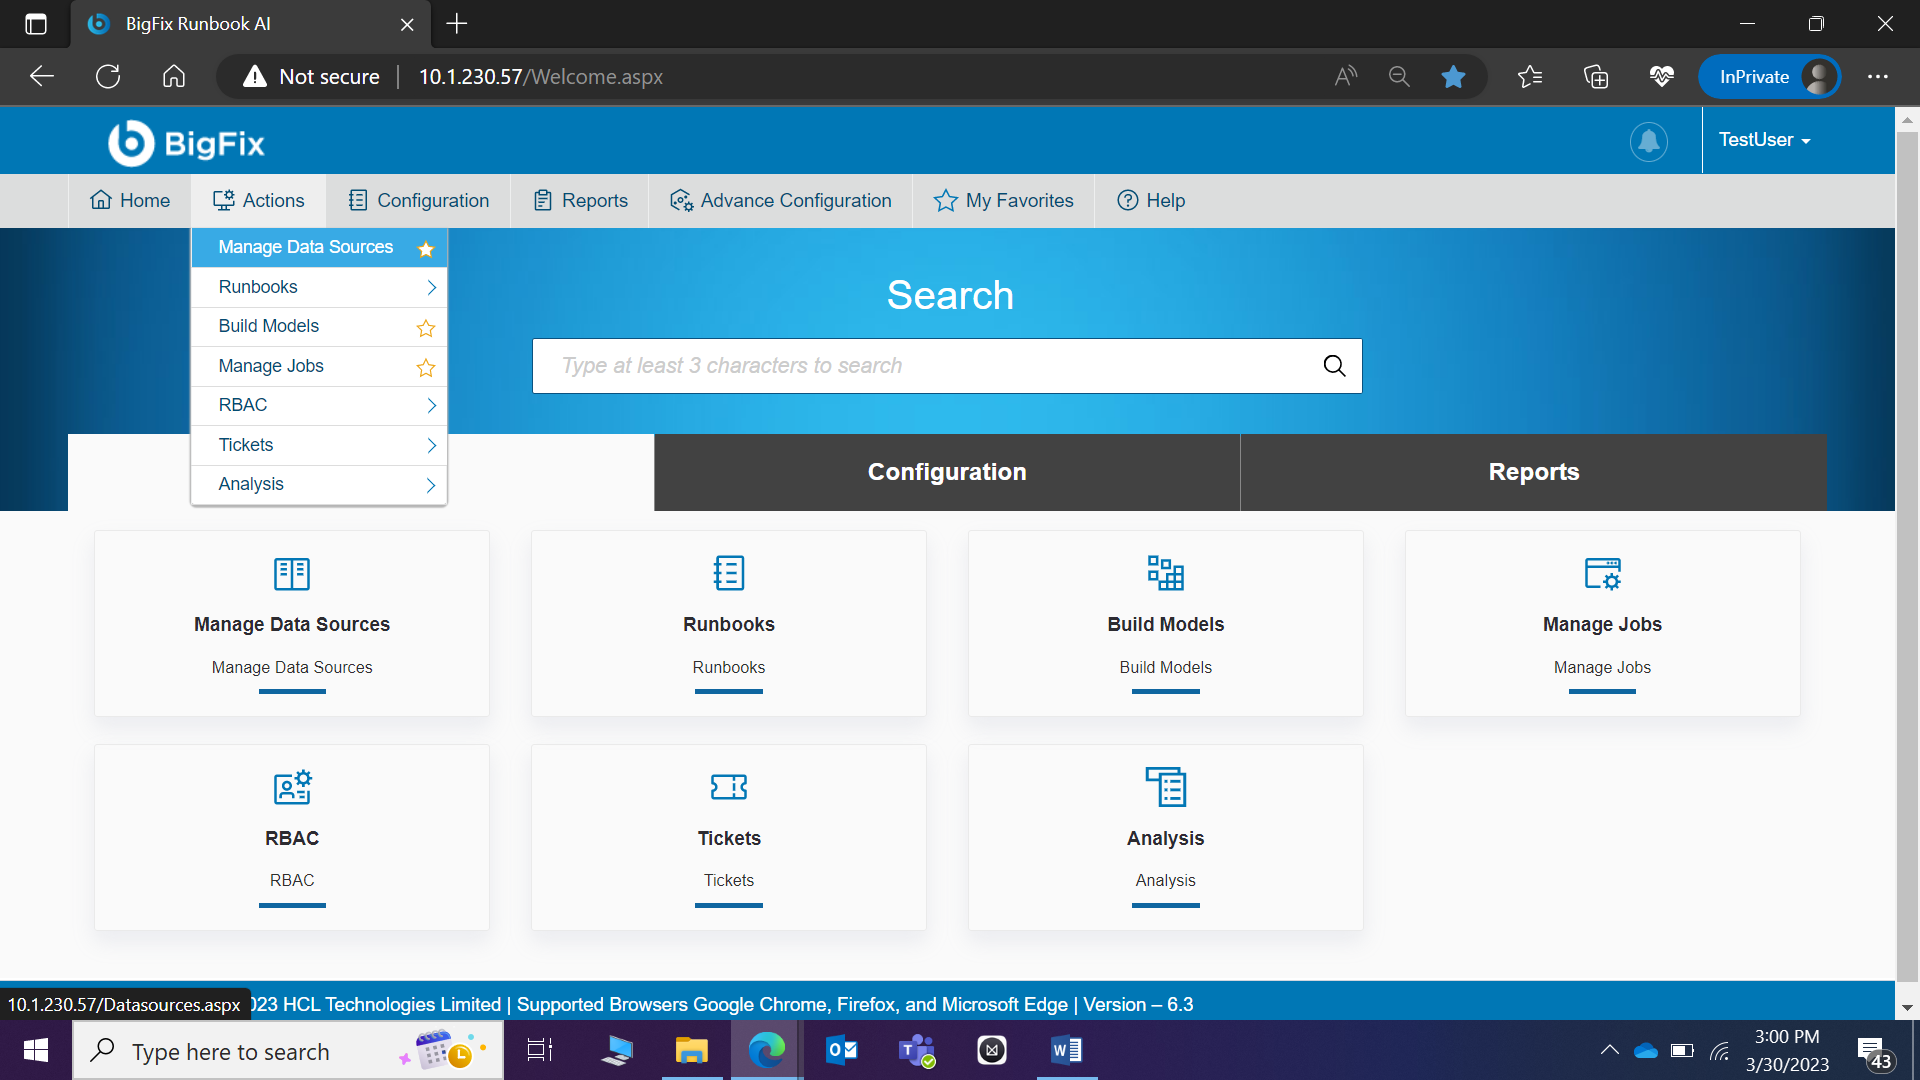Click the search magnifier icon

tap(1334, 366)
